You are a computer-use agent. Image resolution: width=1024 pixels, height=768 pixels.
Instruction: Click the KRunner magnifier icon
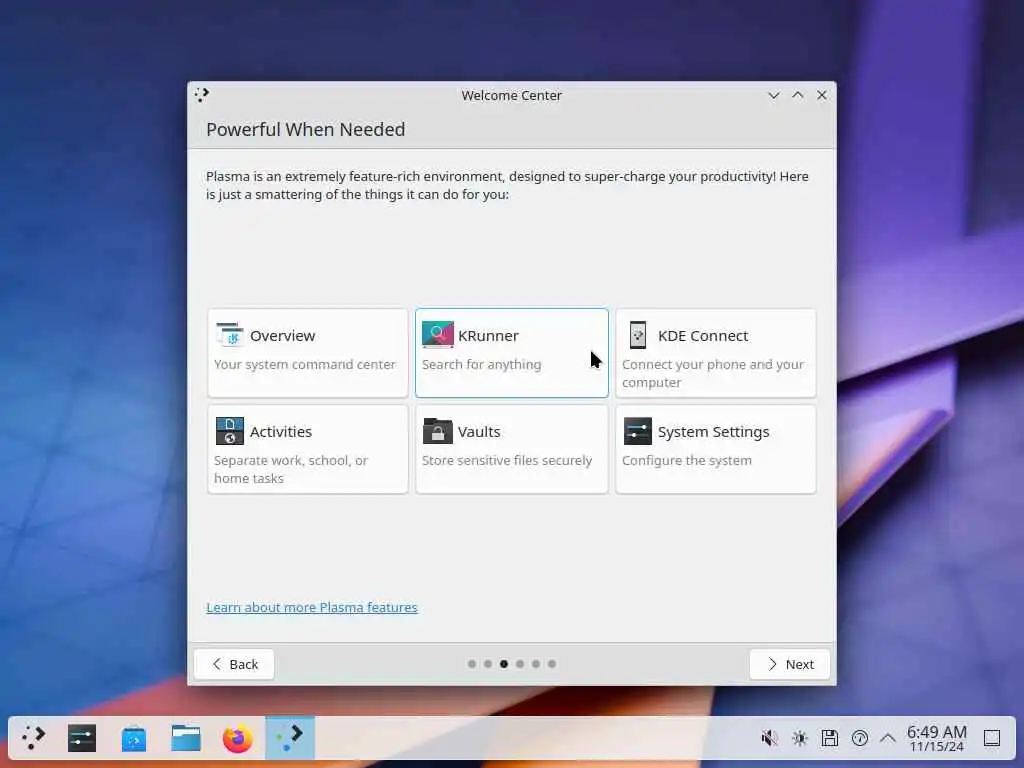438,334
